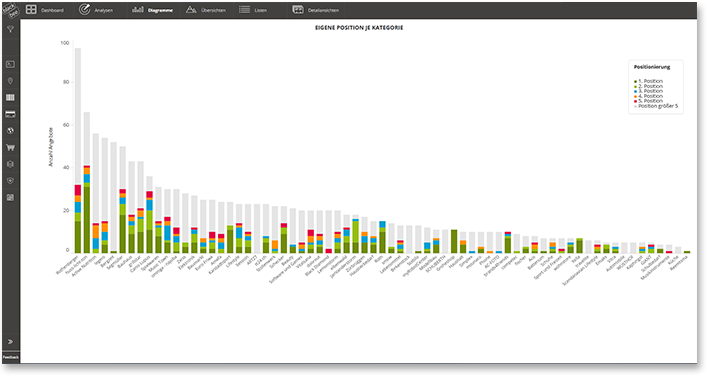
Task: Select the 'Modellbau' axis label
Action: tap(428, 262)
